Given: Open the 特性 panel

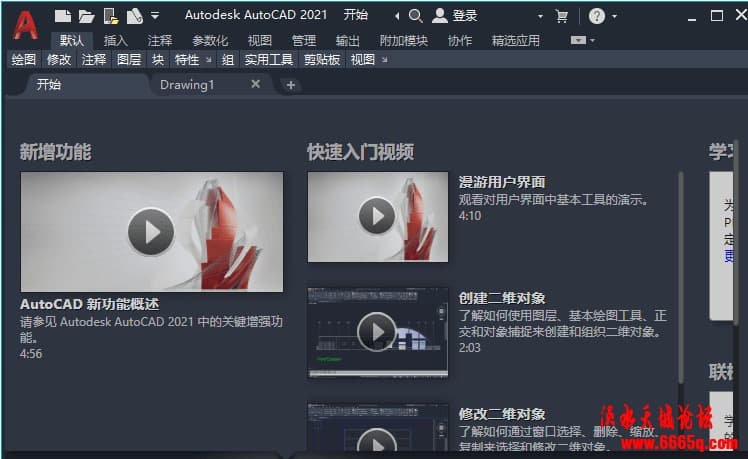Looking at the screenshot, I should (x=187, y=60).
